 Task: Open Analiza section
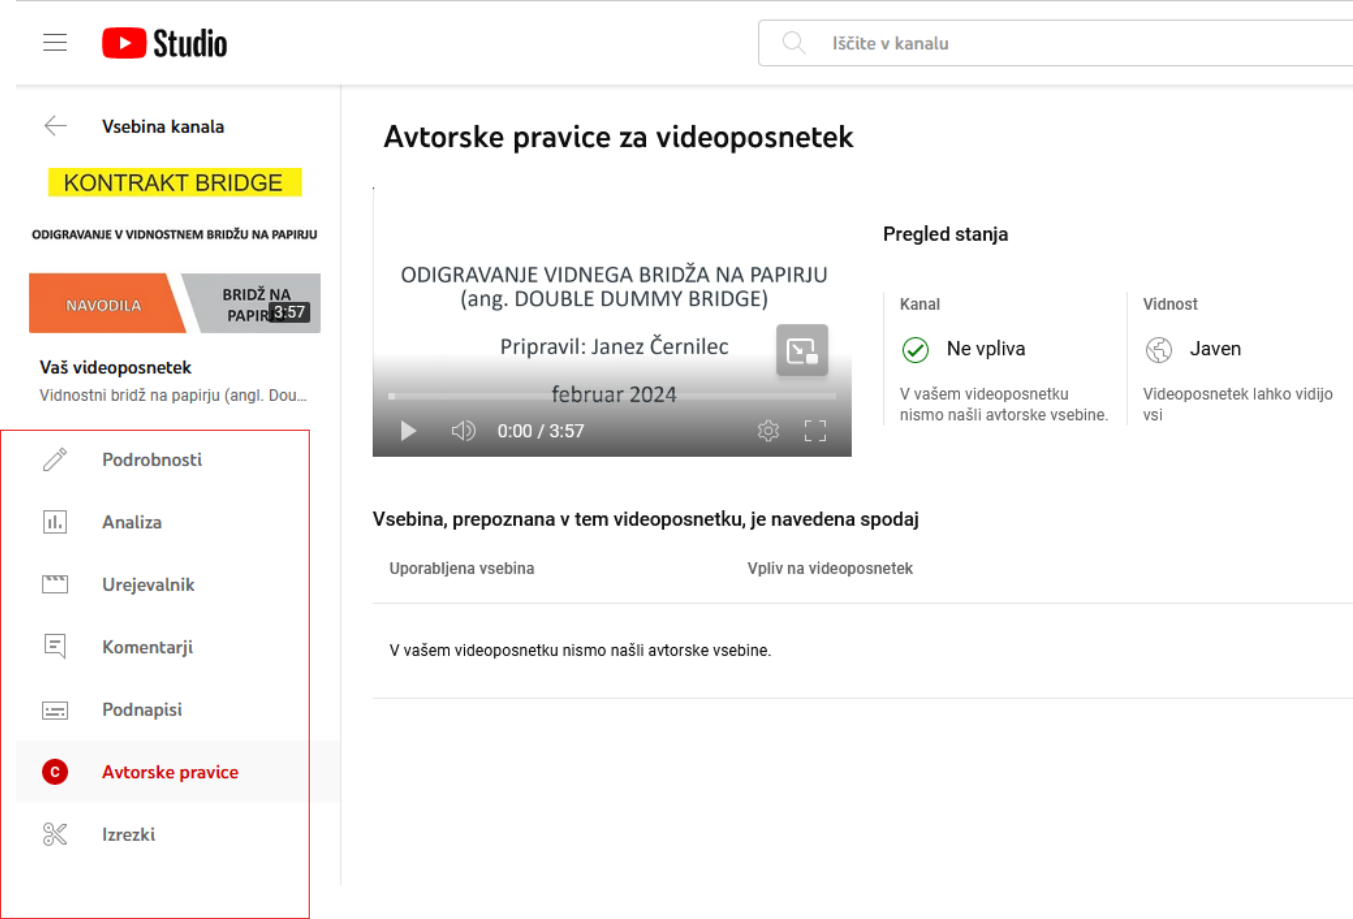point(132,522)
